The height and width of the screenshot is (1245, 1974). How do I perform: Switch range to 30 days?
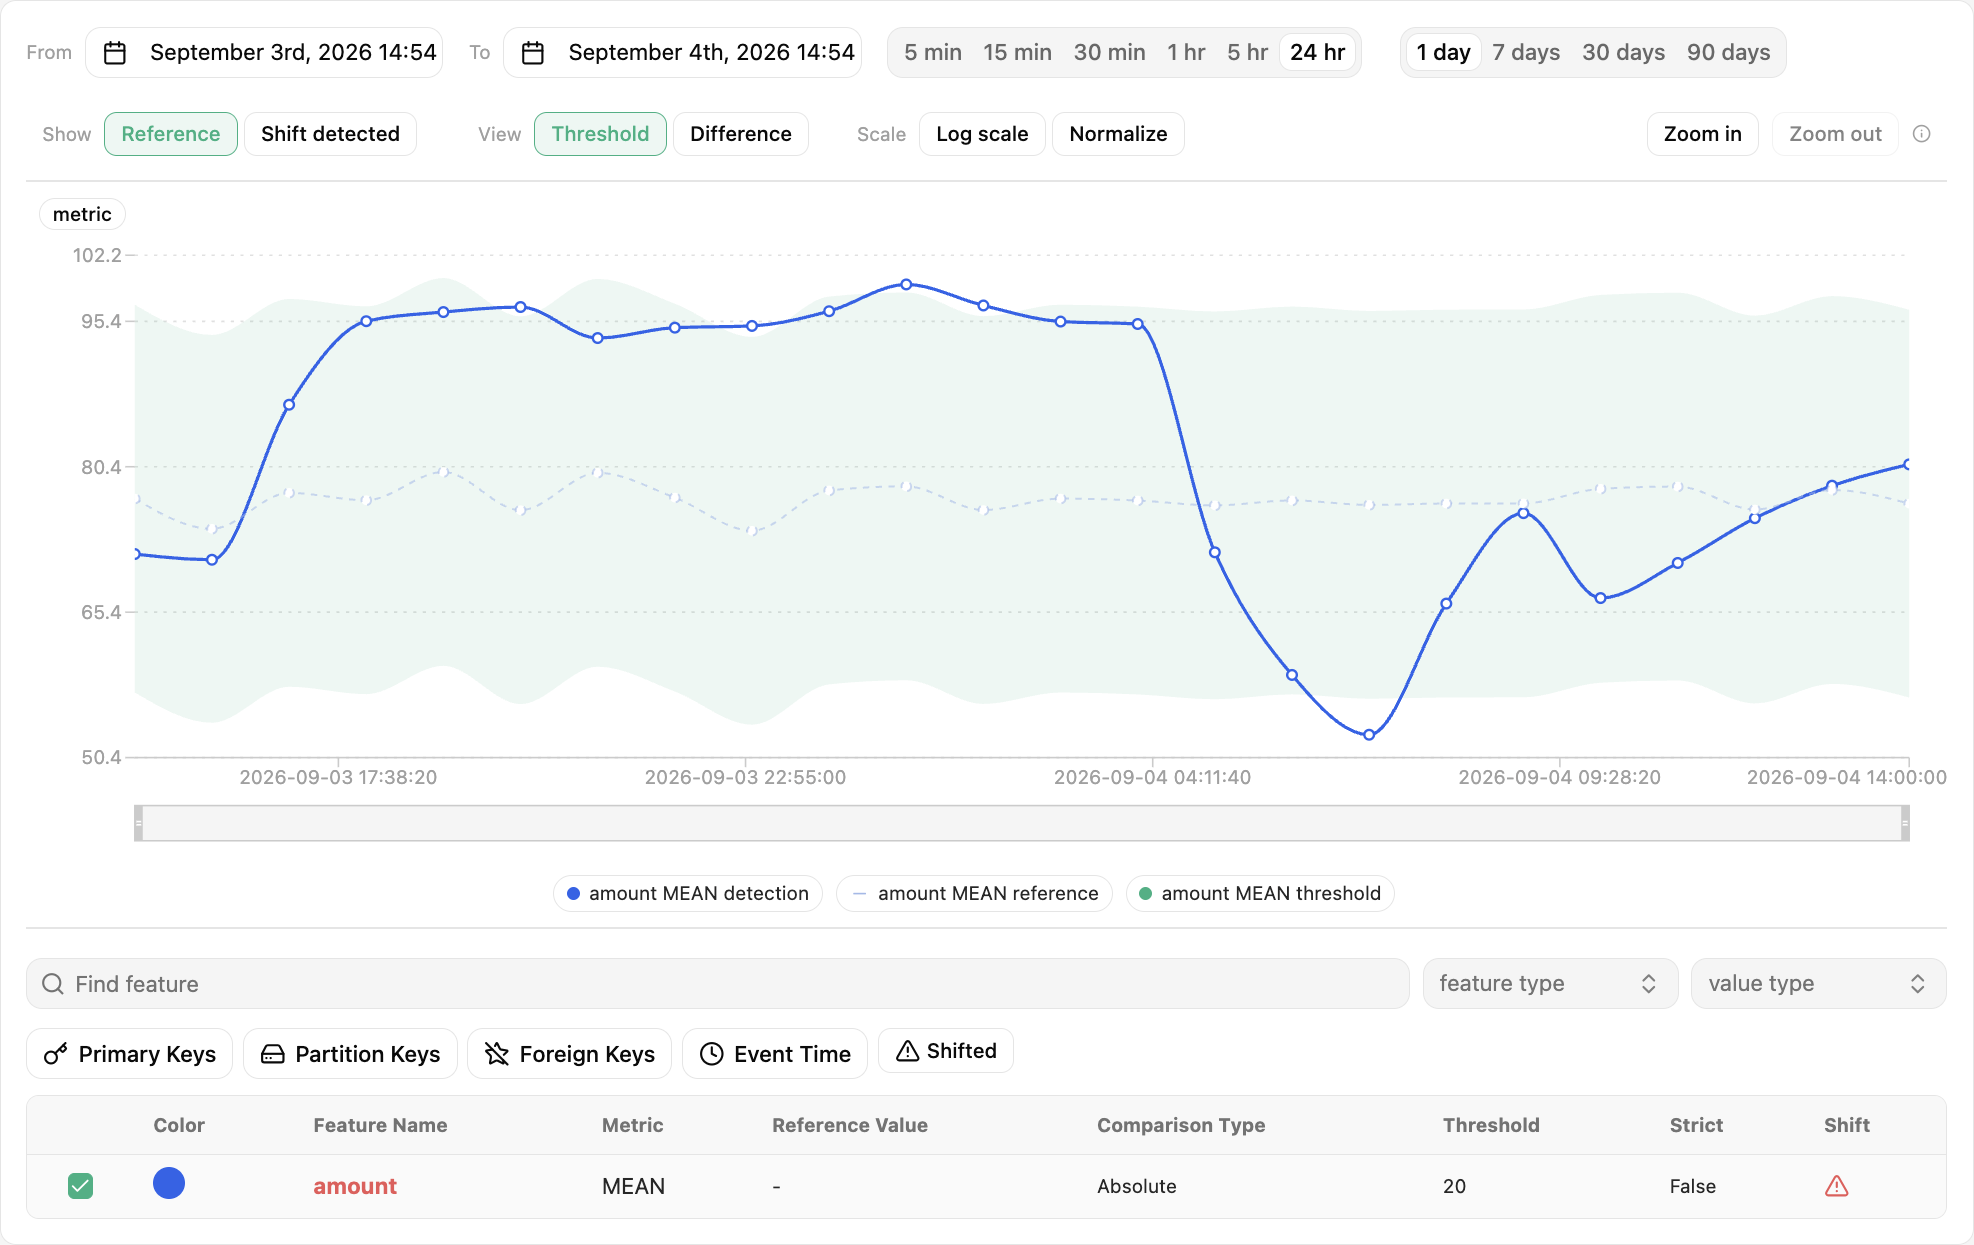click(x=1623, y=53)
